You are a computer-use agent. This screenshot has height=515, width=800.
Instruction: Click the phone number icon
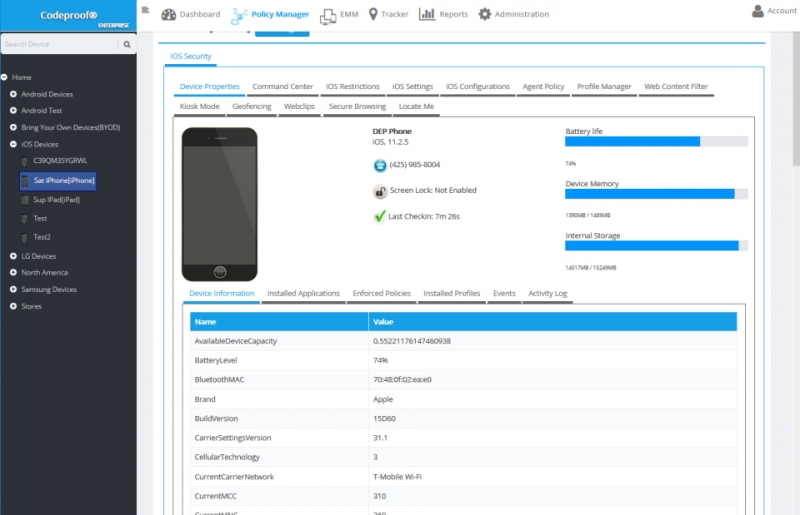tap(380, 165)
